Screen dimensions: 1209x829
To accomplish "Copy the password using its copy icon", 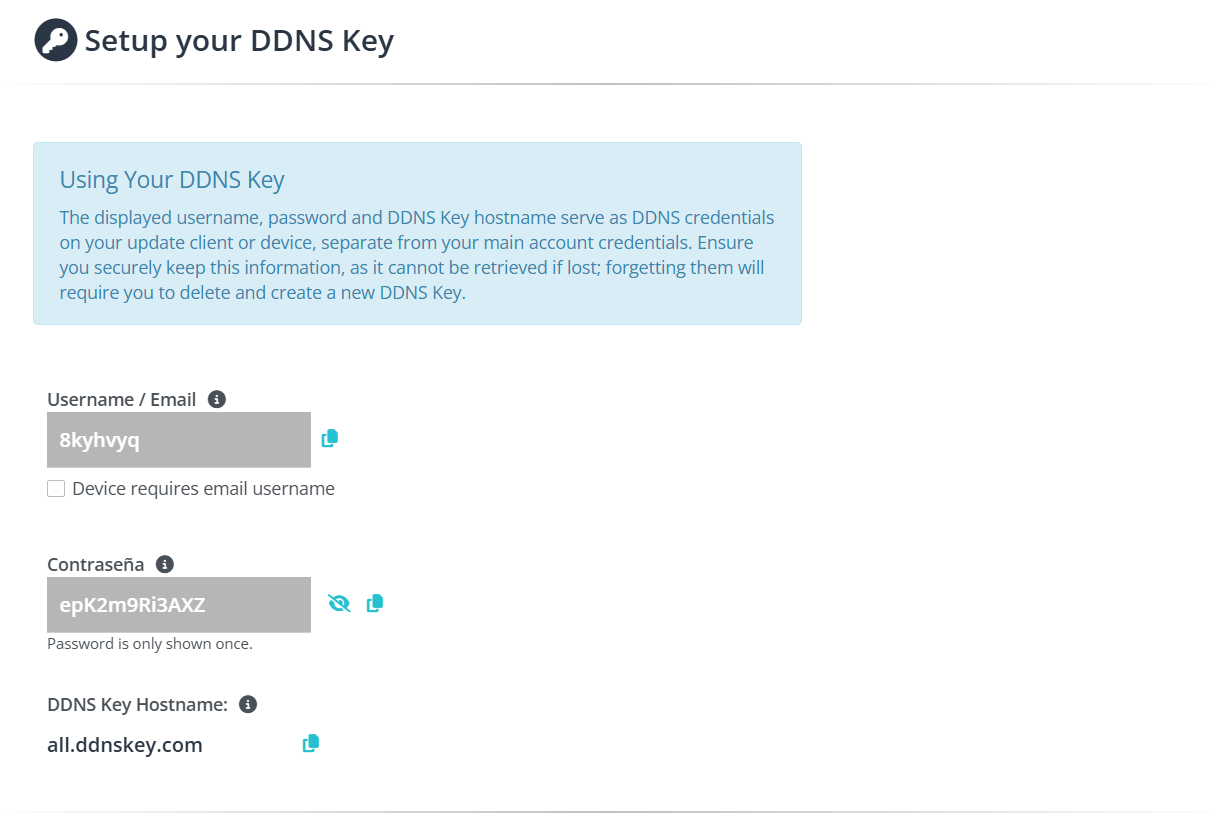I will pyautogui.click(x=375, y=603).
